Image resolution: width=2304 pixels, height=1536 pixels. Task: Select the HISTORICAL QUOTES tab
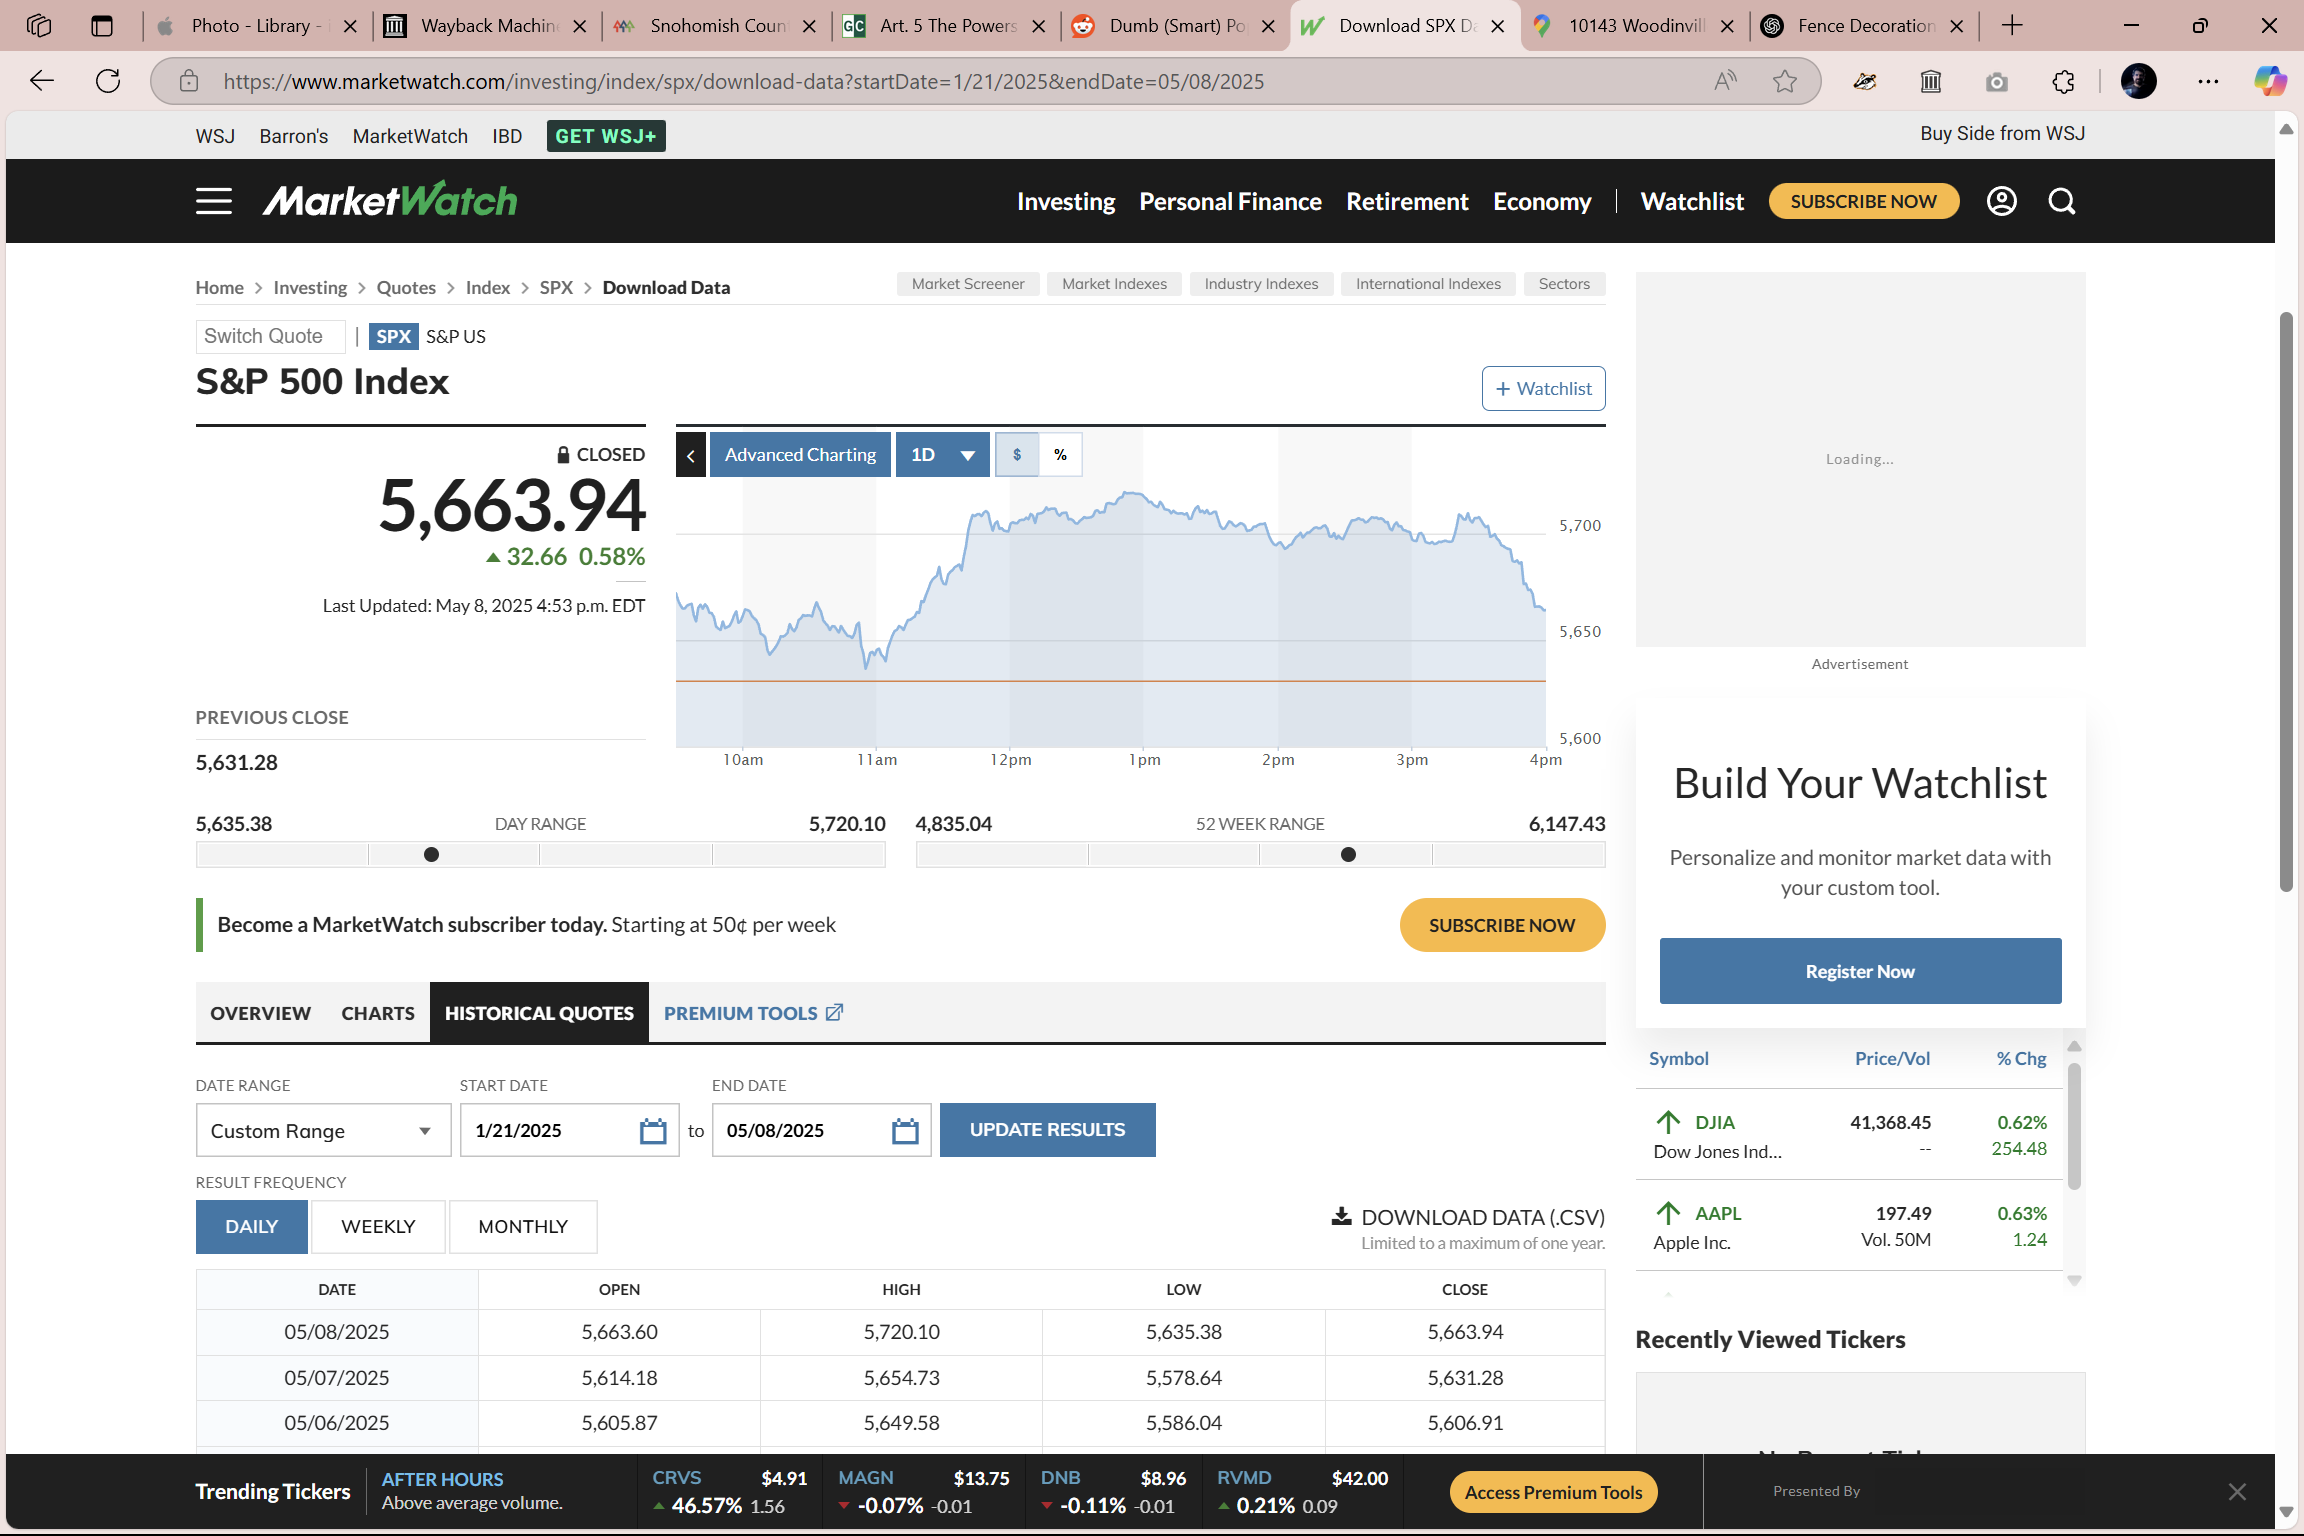pos(539,1013)
